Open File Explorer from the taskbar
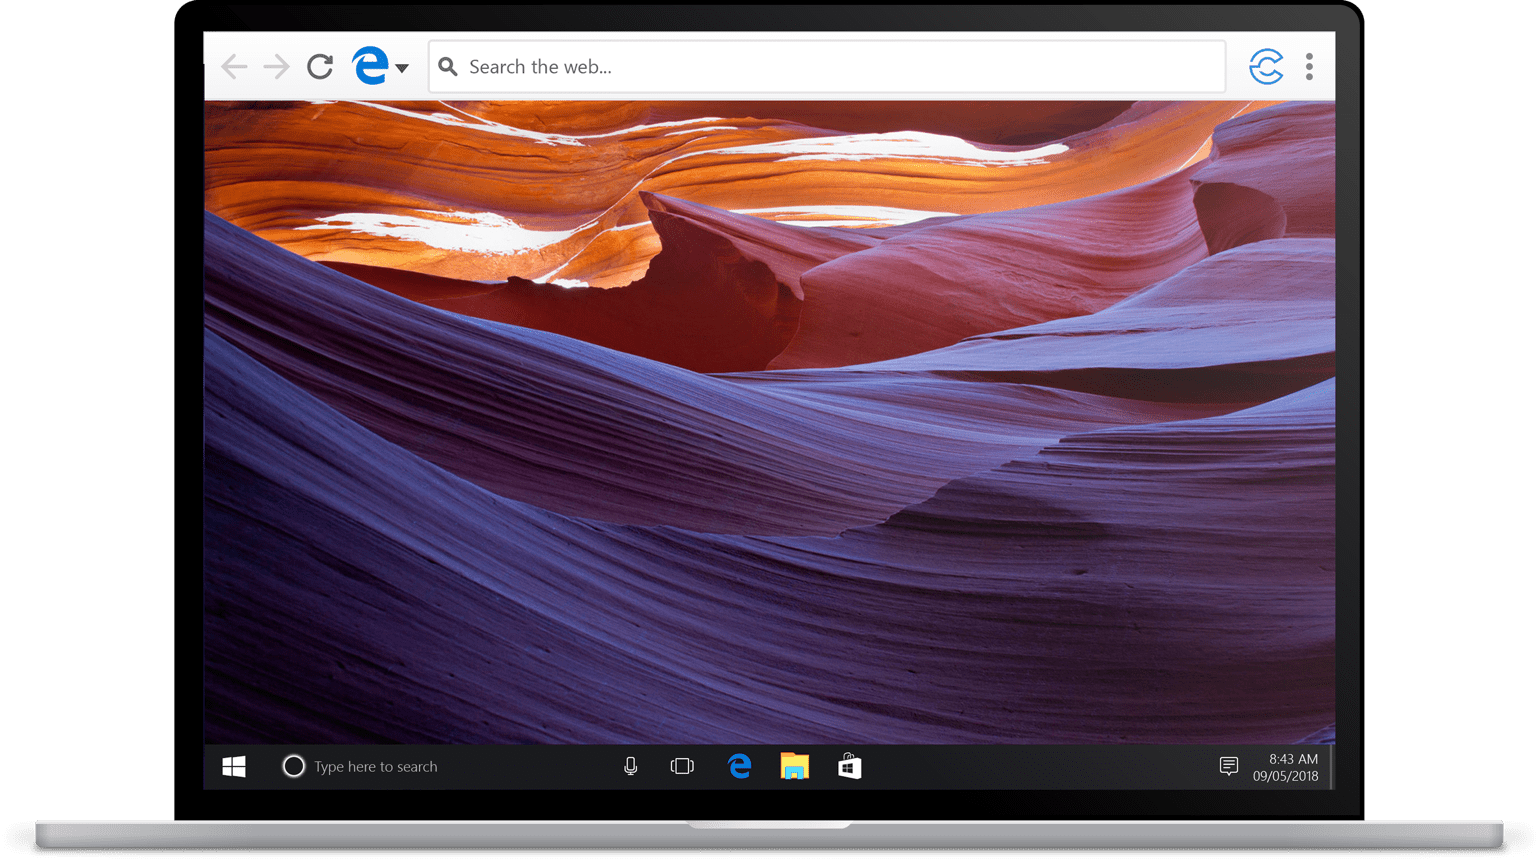The width and height of the screenshot is (1540, 860). pyautogui.click(x=795, y=767)
